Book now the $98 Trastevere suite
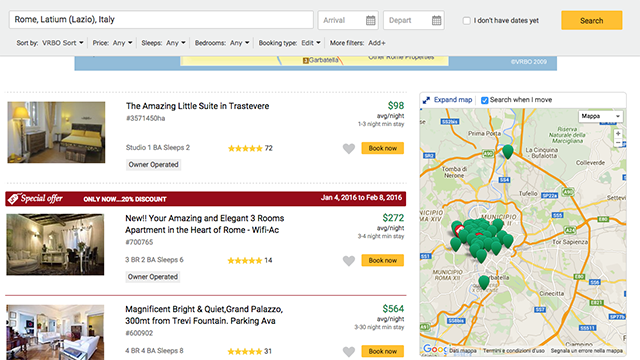Viewport: 640px width, 360px height. coord(382,148)
